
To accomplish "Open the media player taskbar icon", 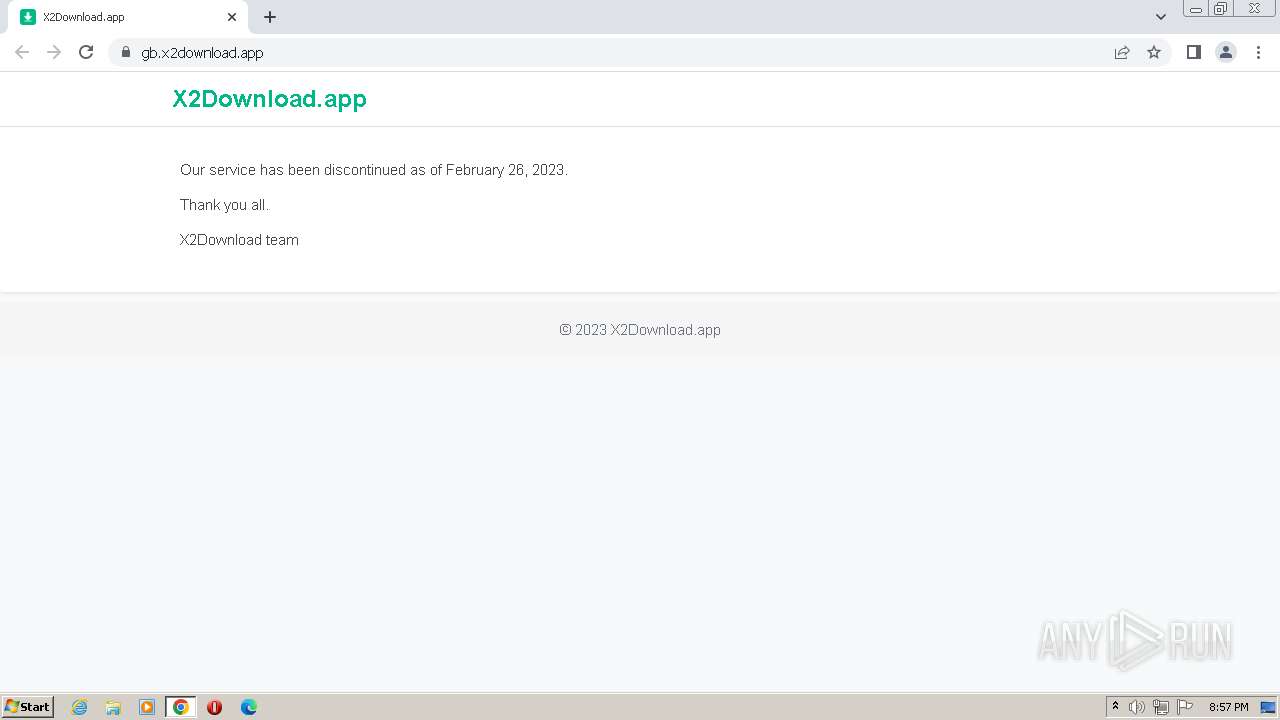I will (x=147, y=707).
